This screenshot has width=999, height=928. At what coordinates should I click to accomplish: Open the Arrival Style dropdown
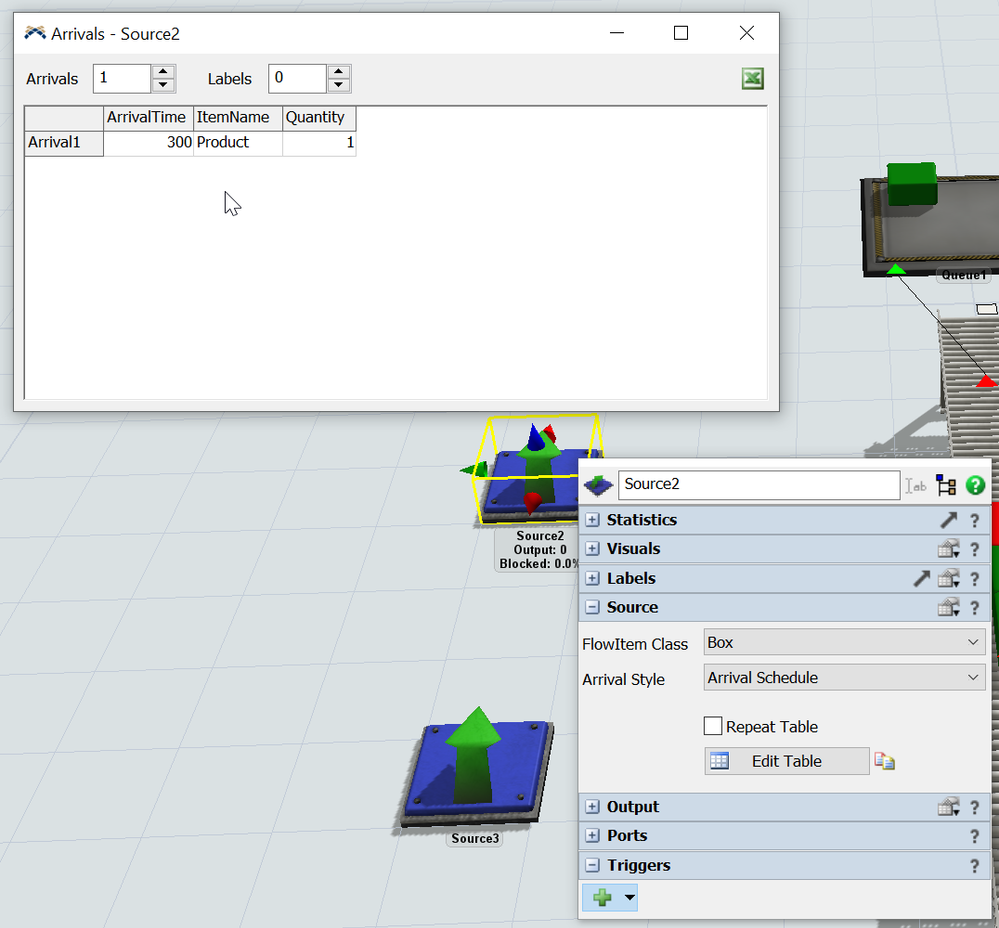844,678
